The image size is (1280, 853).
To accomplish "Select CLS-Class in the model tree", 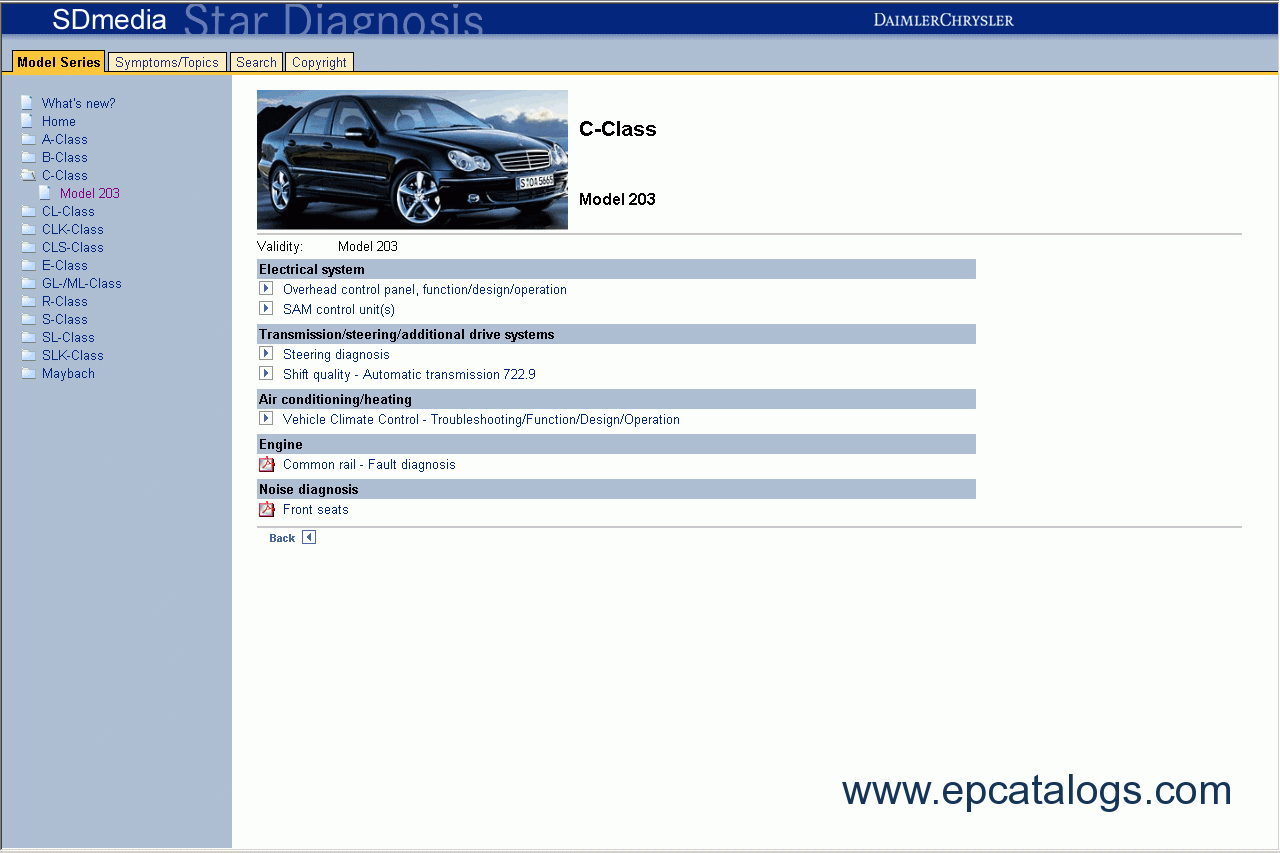I will 73,247.
